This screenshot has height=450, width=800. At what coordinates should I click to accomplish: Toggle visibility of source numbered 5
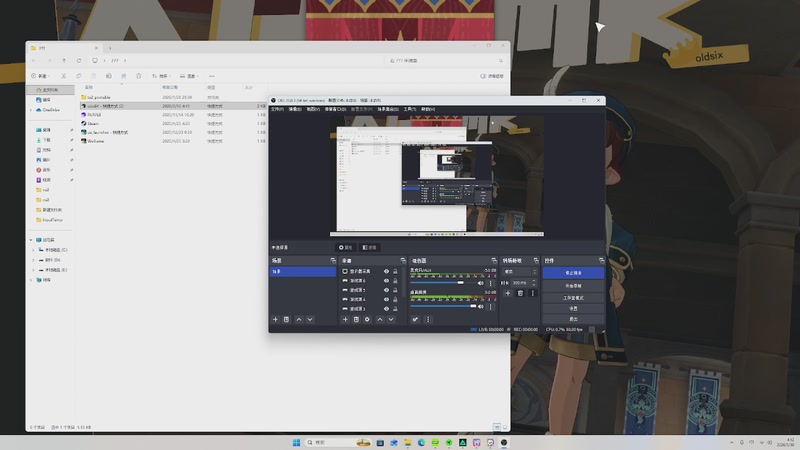click(x=386, y=290)
